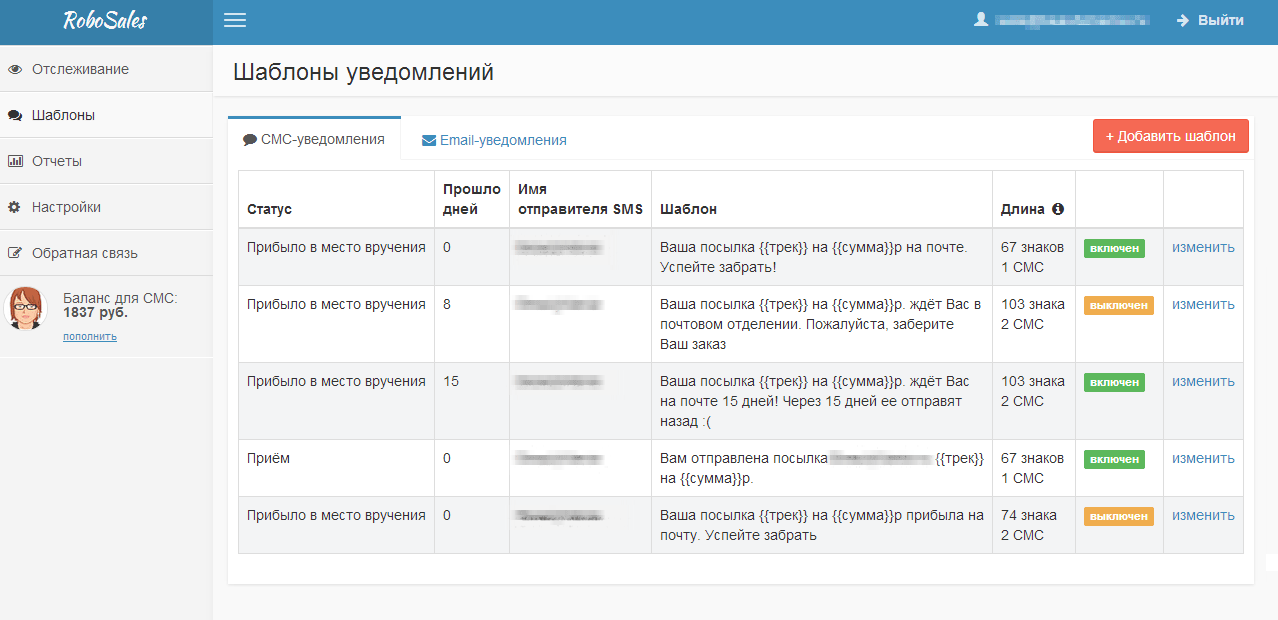Image resolution: width=1278 pixels, height=620 pixels.
Task: Switch to the Email-уведомления tab
Action: tap(494, 141)
